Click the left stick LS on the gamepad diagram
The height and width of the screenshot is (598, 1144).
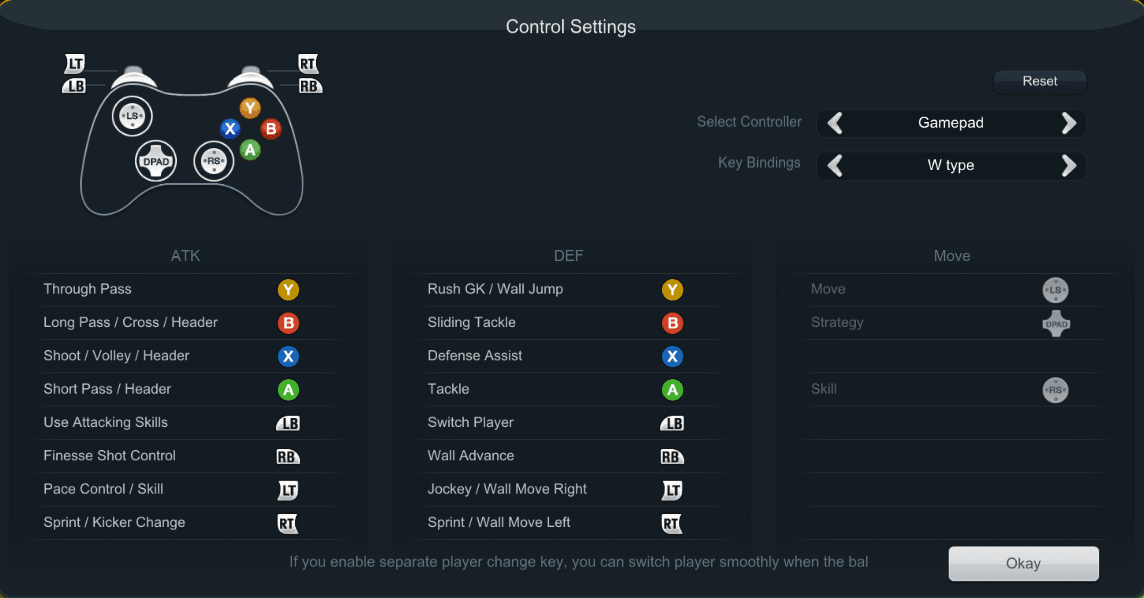132,117
